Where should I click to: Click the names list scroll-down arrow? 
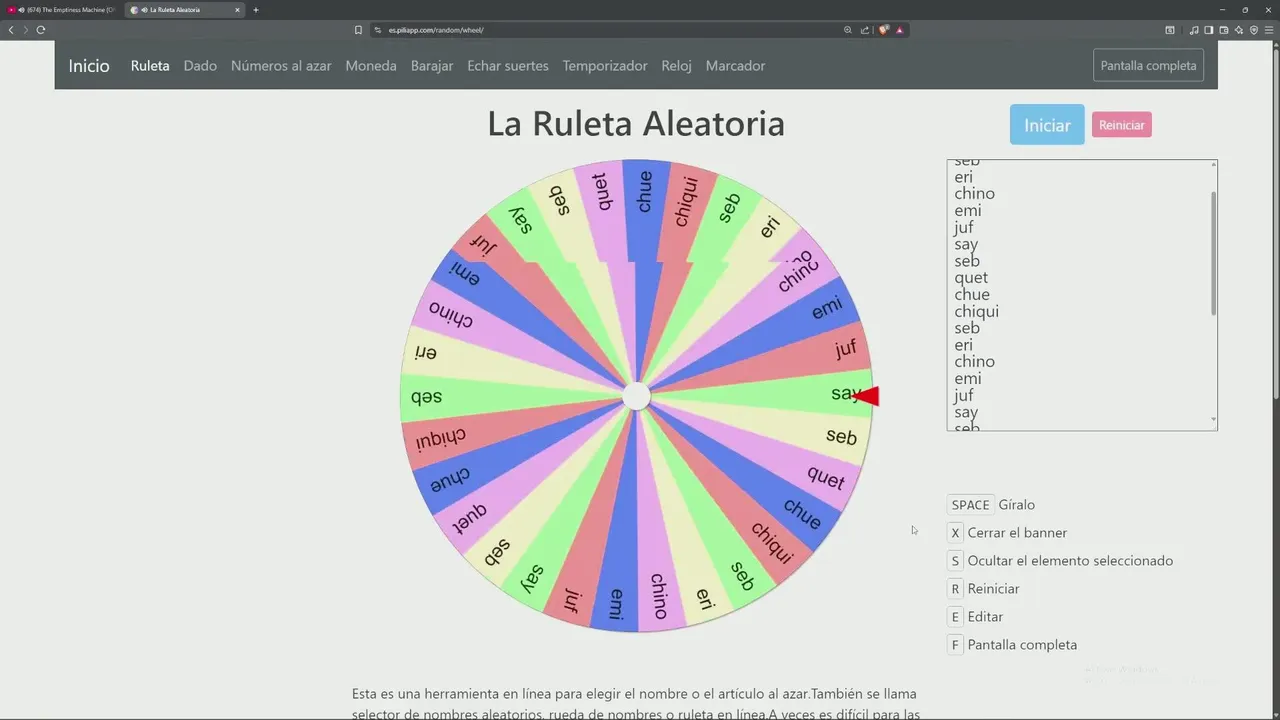1214,420
